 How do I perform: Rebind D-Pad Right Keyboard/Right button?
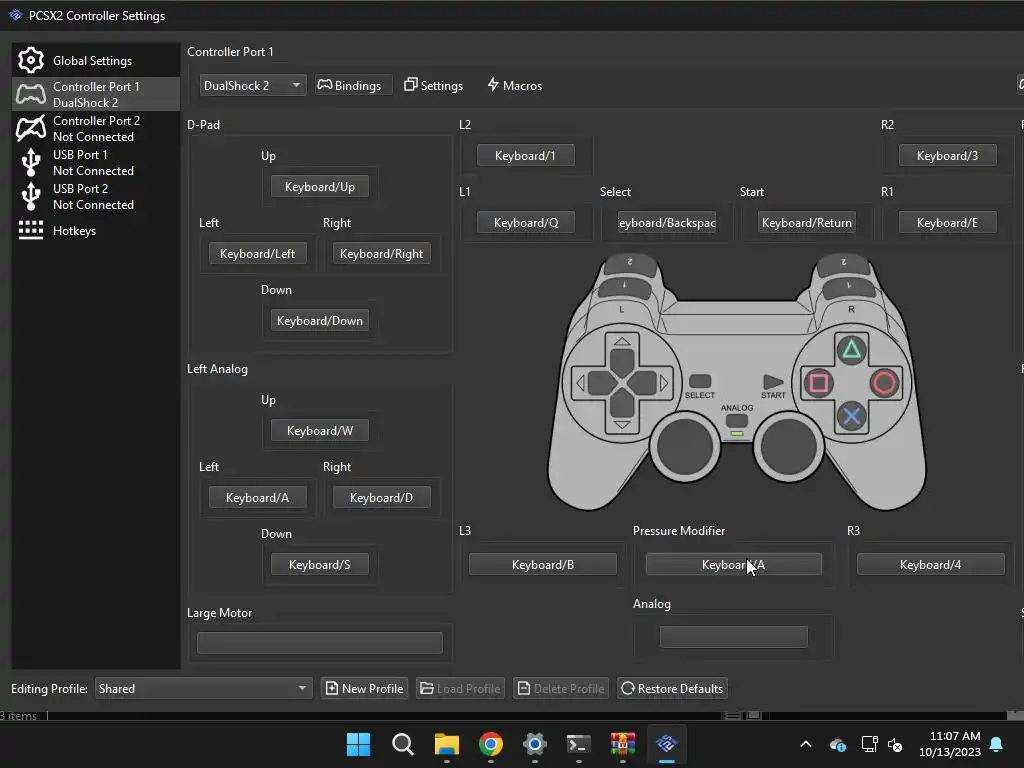click(x=381, y=253)
